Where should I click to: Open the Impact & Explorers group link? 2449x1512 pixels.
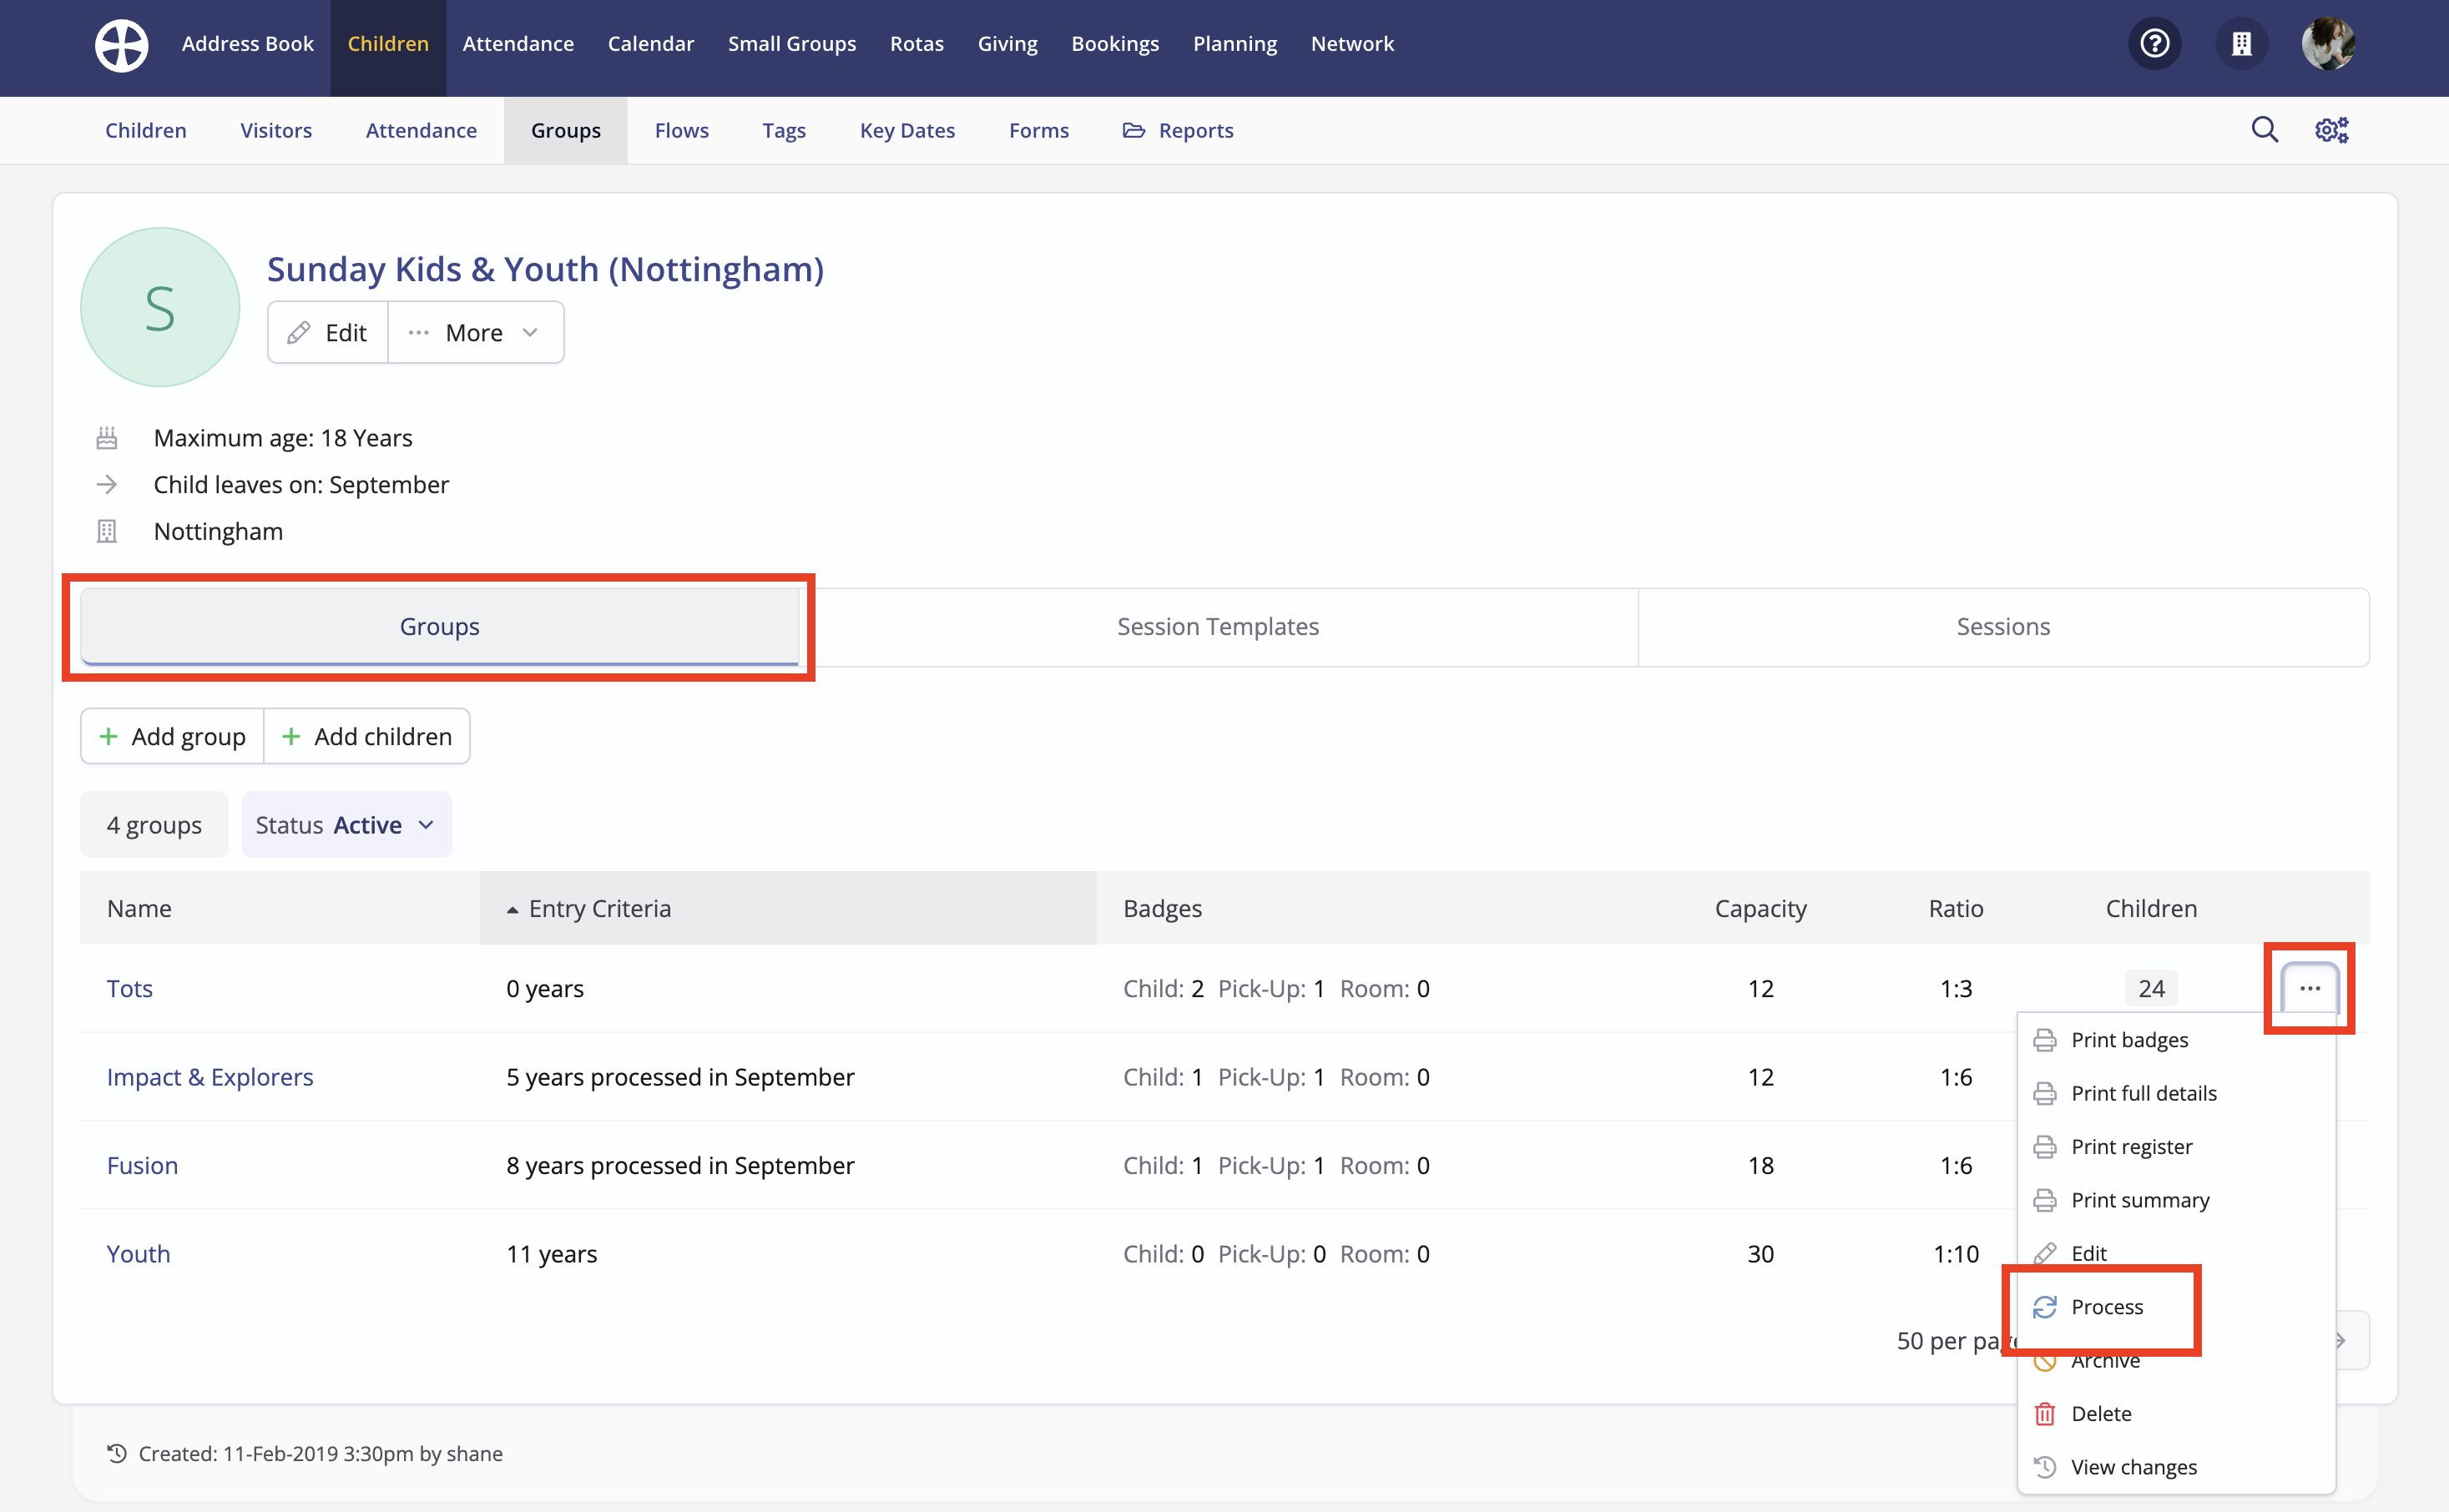tap(210, 1077)
